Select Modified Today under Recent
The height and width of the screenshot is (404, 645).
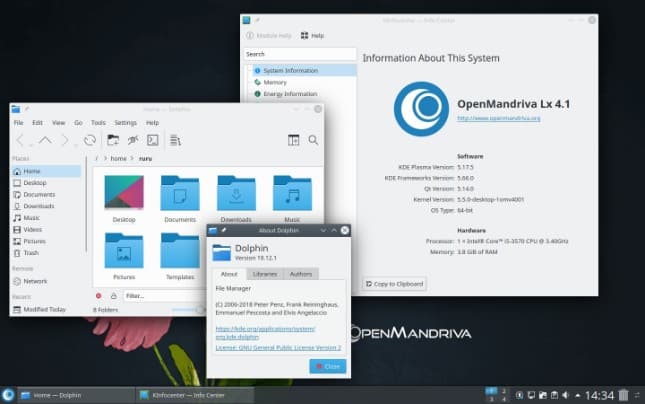click(46, 309)
